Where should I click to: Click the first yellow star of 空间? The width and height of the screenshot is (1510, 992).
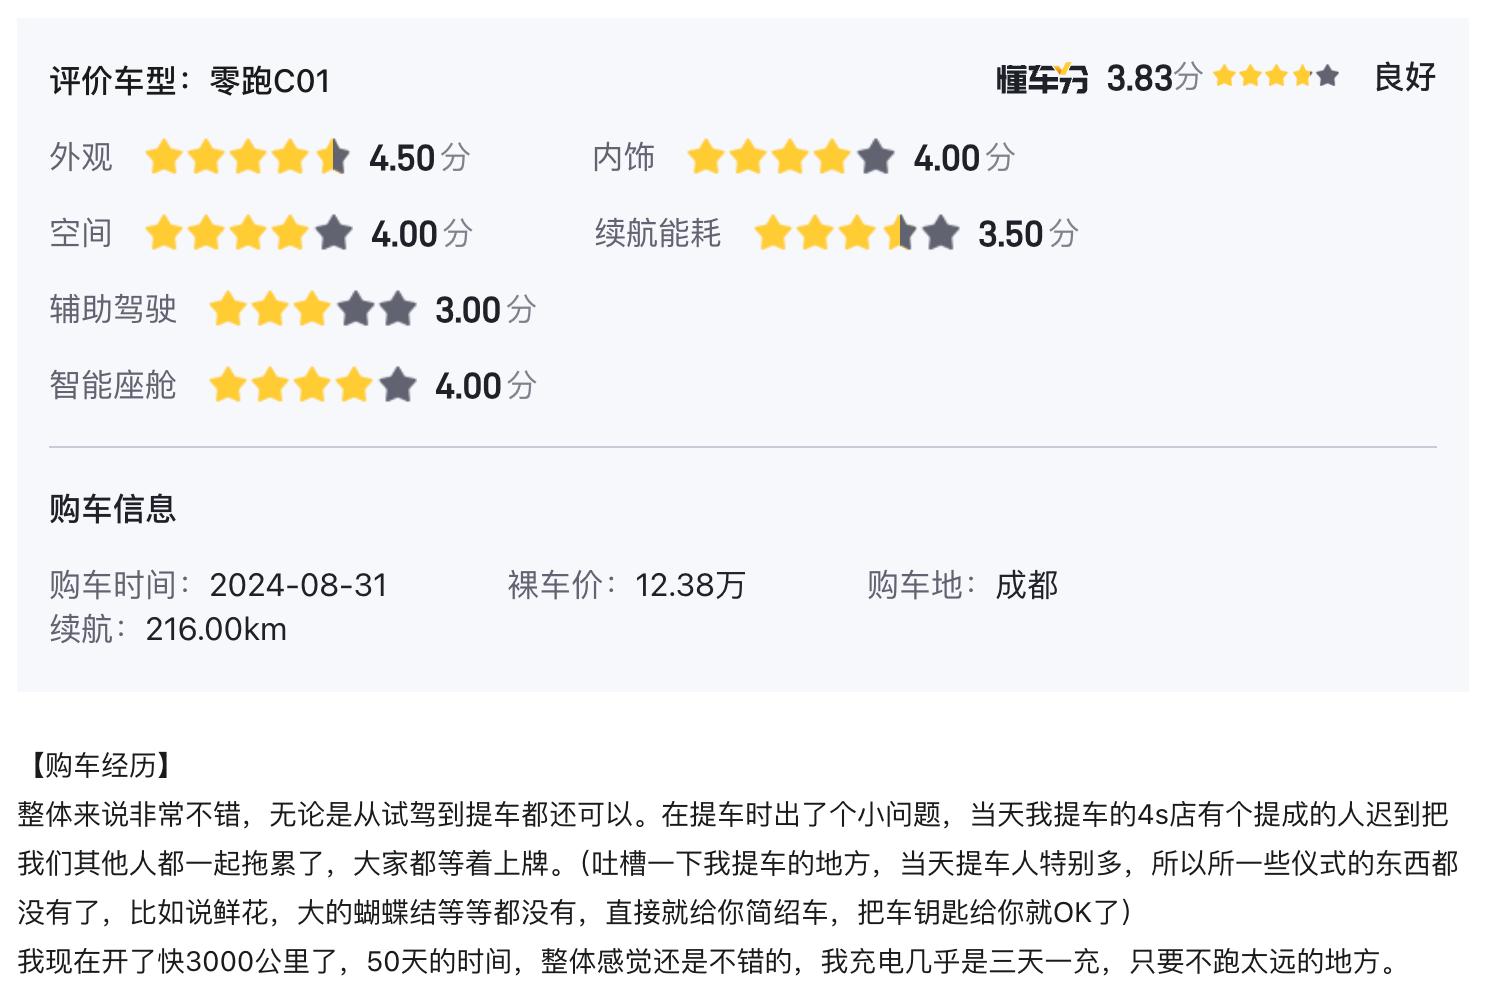coord(164,233)
